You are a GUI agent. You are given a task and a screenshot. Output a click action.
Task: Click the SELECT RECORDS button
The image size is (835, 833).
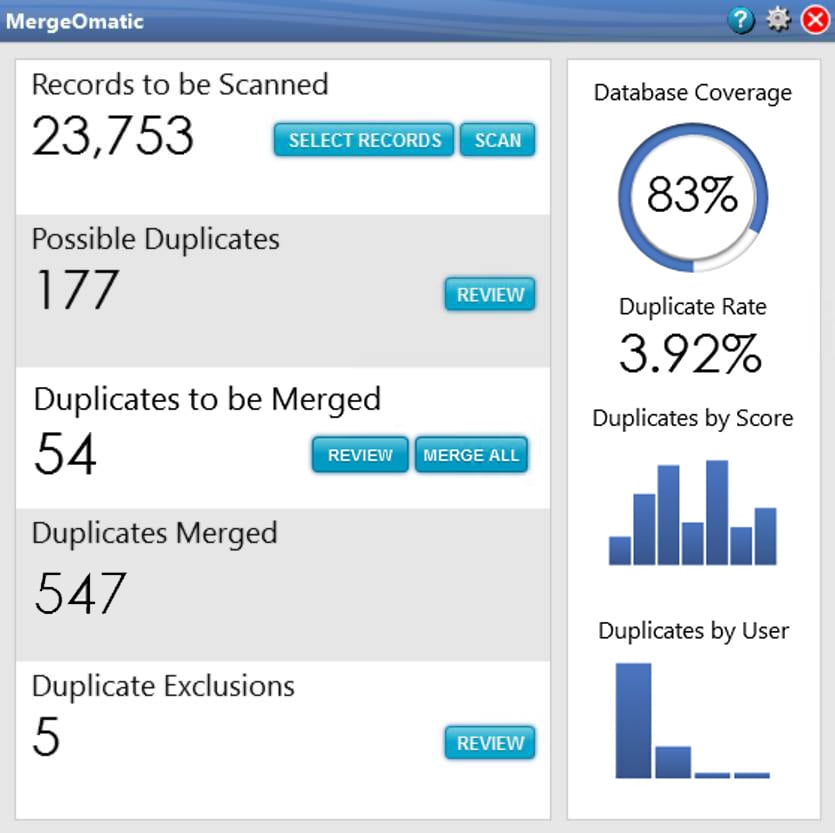[362, 140]
